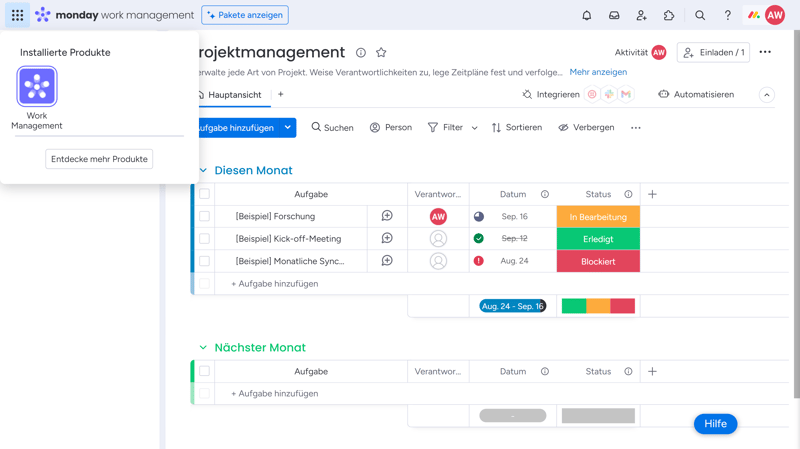Click Entdecke mehr Produkte button
This screenshot has height=449, width=800.
point(99,159)
